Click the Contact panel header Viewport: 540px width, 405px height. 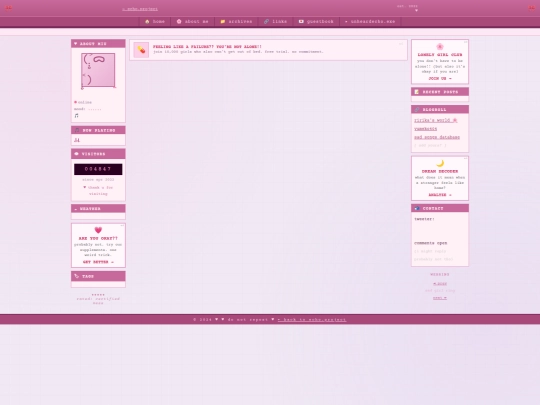[440, 208]
